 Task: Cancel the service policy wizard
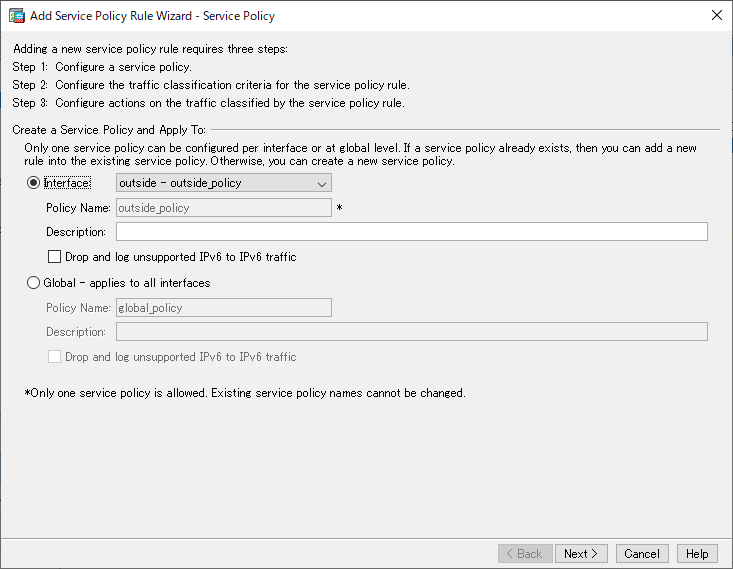642,554
